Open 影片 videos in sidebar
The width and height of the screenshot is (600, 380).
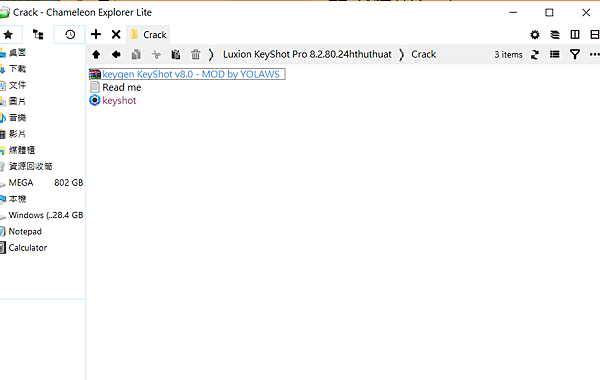pos(17,134)
